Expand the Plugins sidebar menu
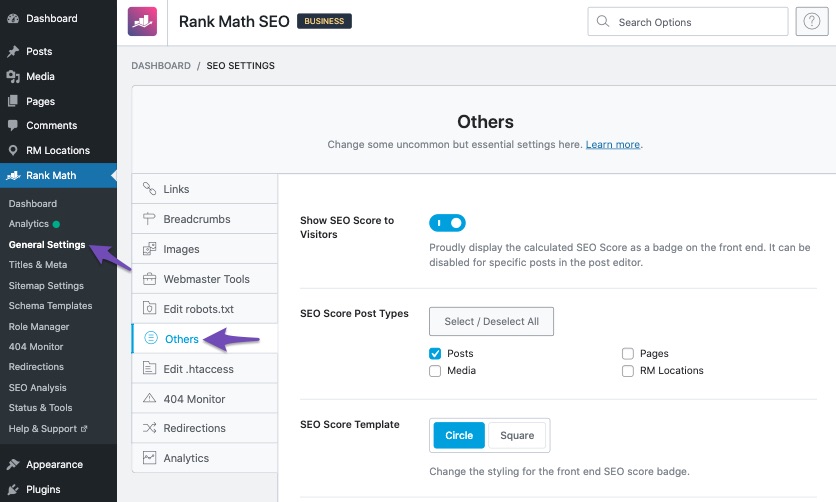The height and width of the screenshot is (502, 836). point(43,489)
